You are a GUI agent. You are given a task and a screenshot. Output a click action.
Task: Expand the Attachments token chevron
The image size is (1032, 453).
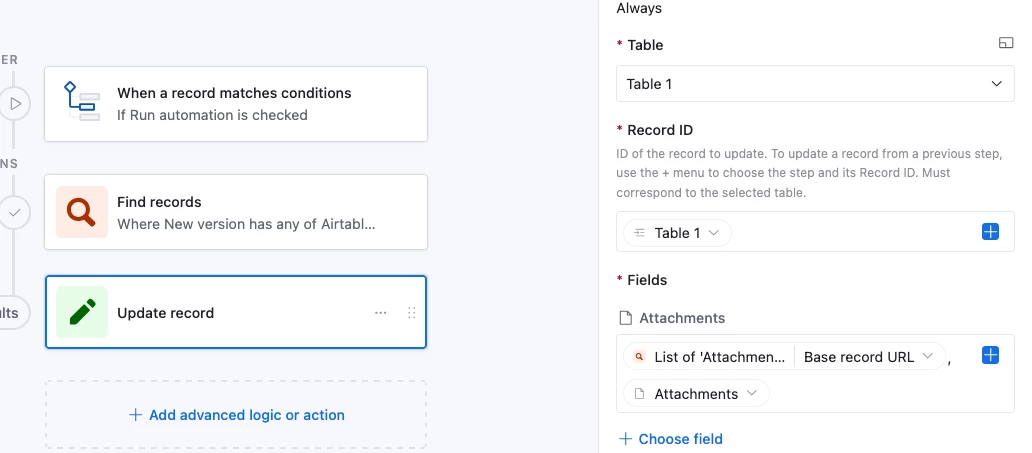[752, 394]
